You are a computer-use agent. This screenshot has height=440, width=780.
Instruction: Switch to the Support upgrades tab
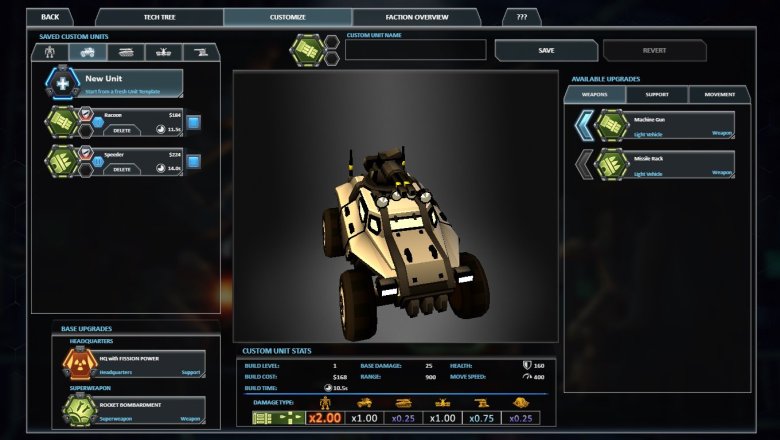pos(656,95)
